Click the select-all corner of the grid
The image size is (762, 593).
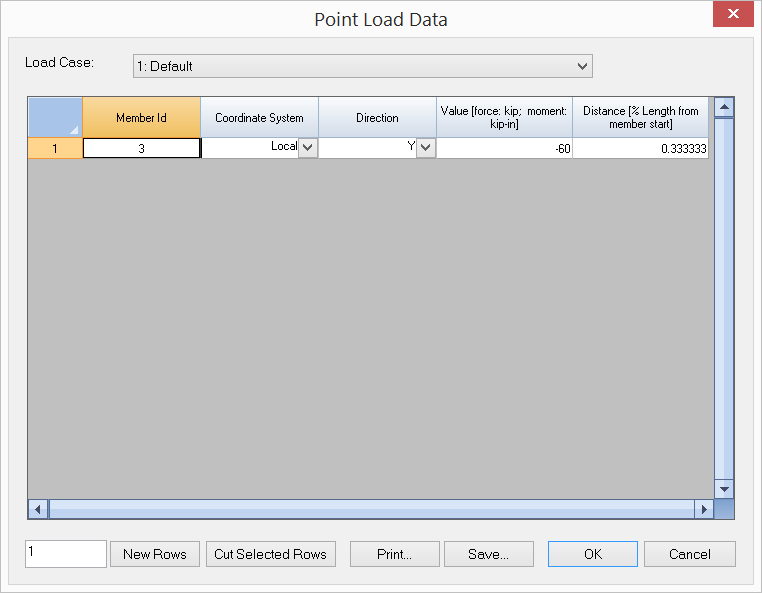point(54,117)
